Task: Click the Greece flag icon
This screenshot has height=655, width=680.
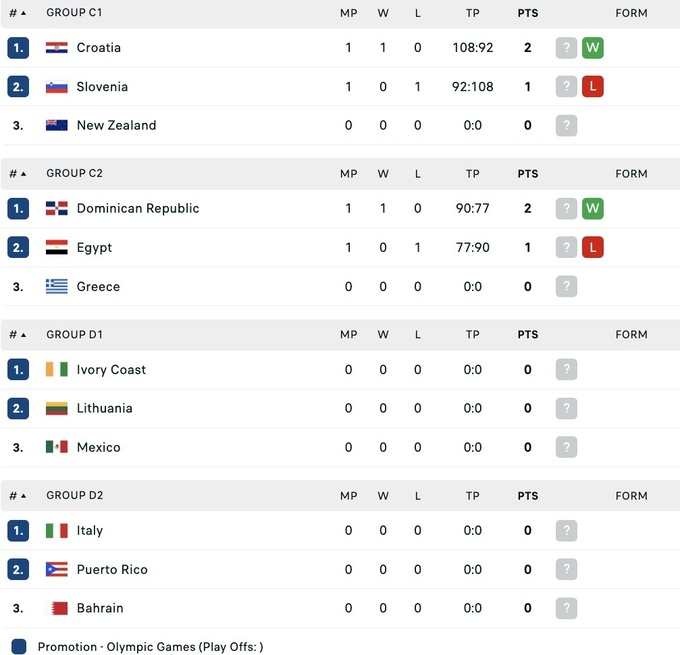Action: (57, 287)
